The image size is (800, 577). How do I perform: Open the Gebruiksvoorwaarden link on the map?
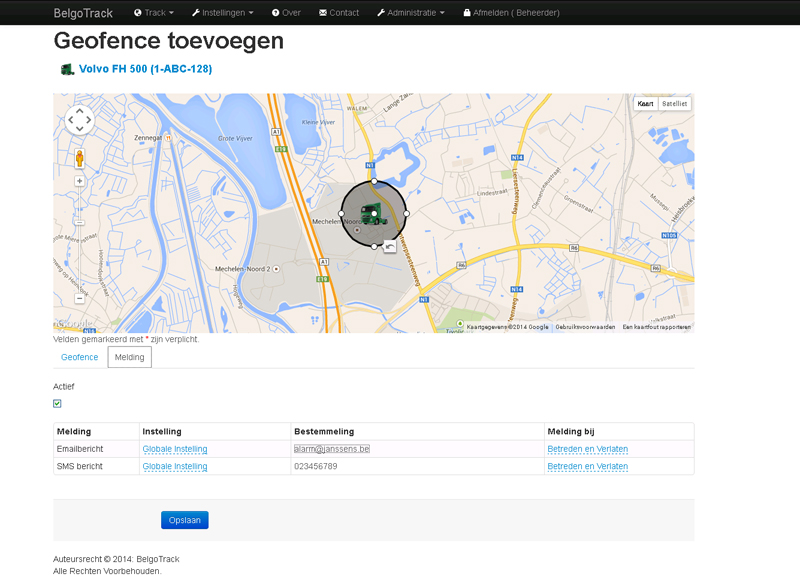(x=585, y=327)
